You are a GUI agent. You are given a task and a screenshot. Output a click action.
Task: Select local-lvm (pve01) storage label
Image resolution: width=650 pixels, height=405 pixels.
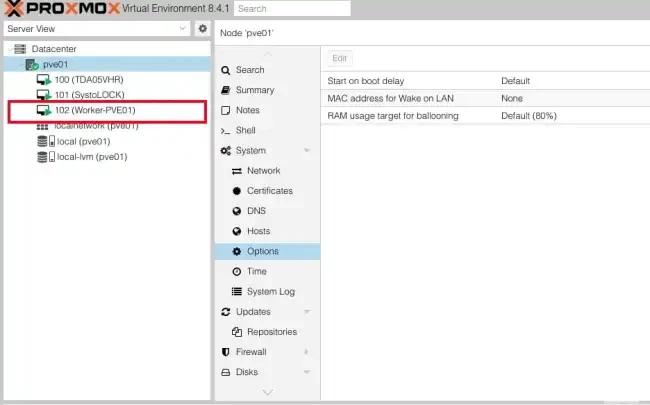pyautogui.click(x=92, y=157)
